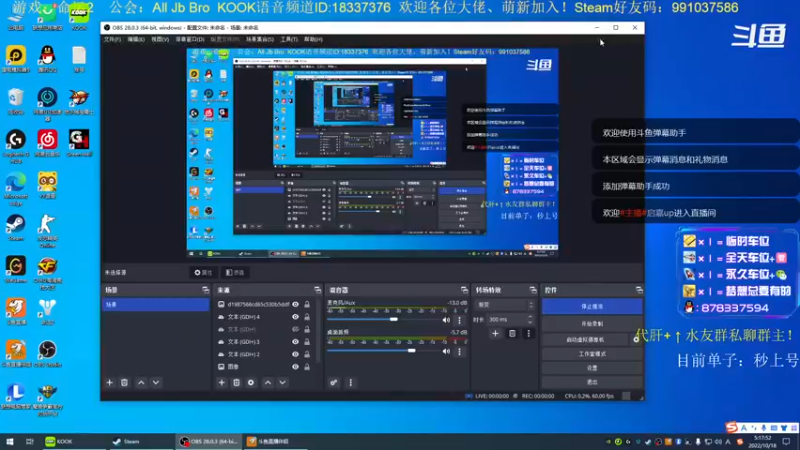Select the highlighted 场景 scene entry

click(156, 305)
